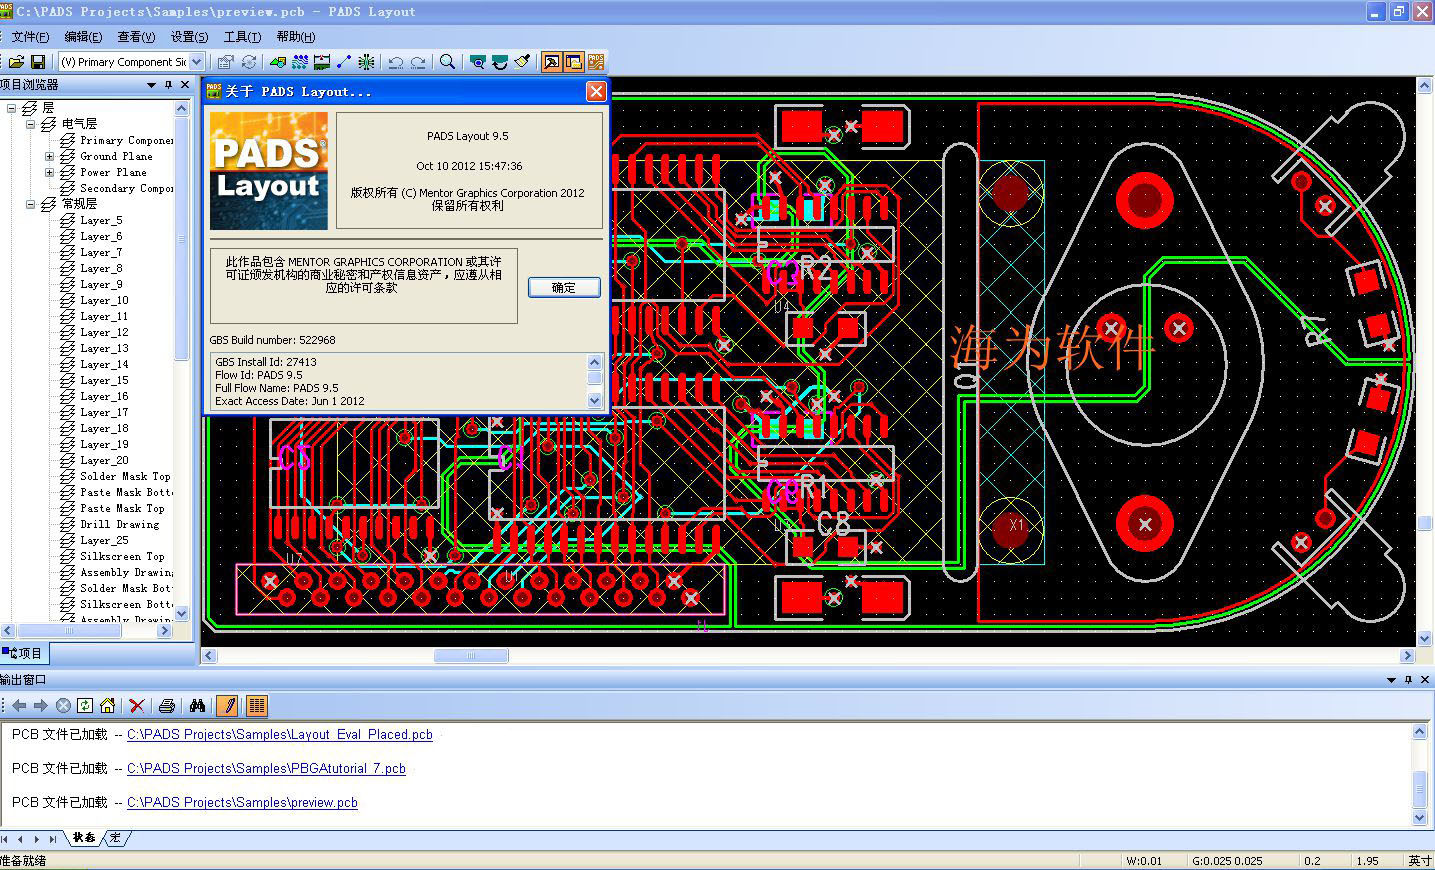Viewport: 1435px width, 870px height.
Task: Click the 确定 button in About dialog
Action: [x=564, y=287]
